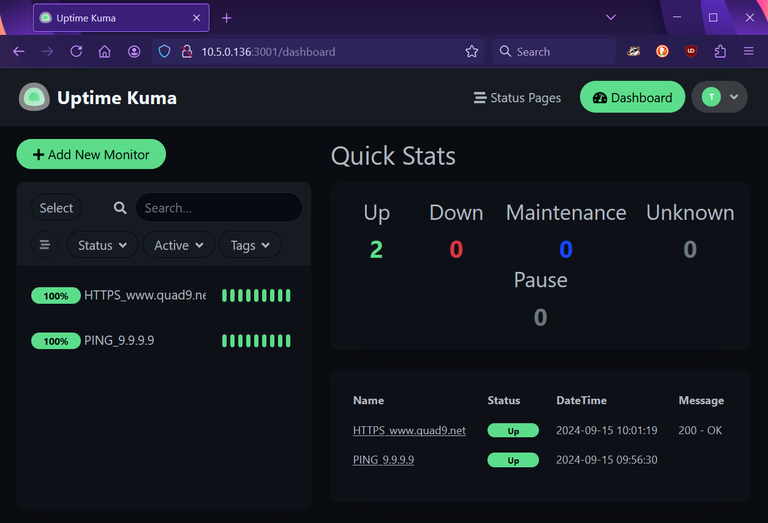Image resolution: width=768 pixels, height=523 pixels.
Task: Focus the monitor Search input field
Action: [x=218, y=208]
